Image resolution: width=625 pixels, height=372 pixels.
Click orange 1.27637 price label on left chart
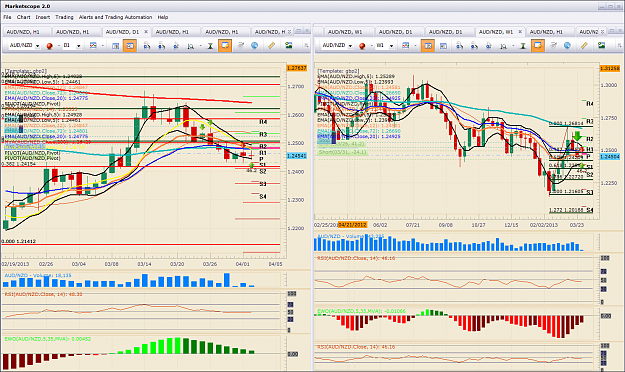[297, 68]
